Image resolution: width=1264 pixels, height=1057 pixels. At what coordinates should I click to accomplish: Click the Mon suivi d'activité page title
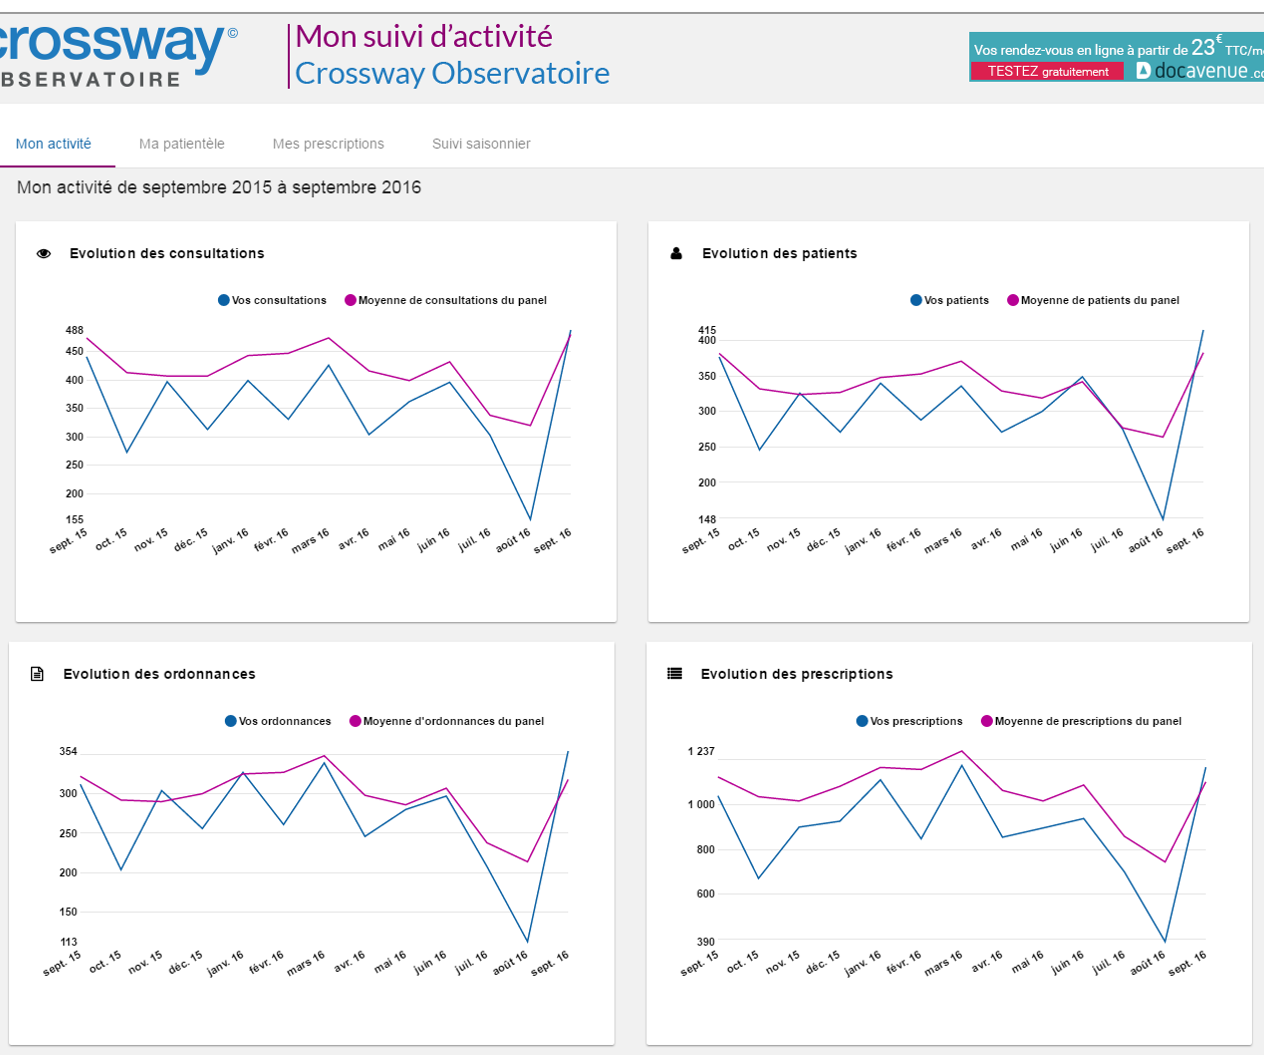[424, 37]
